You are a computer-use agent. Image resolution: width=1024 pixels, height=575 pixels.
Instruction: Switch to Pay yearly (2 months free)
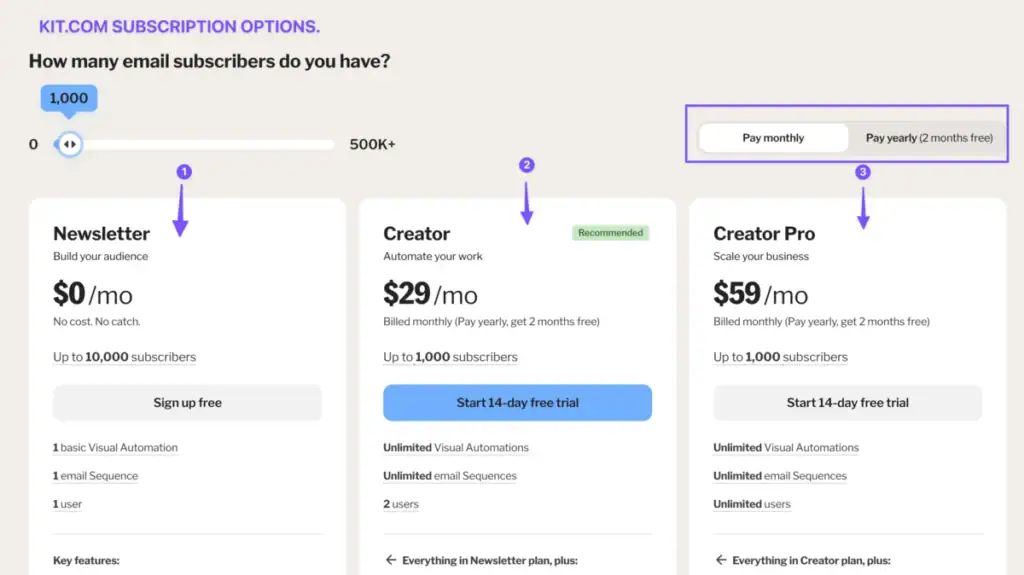929,138
